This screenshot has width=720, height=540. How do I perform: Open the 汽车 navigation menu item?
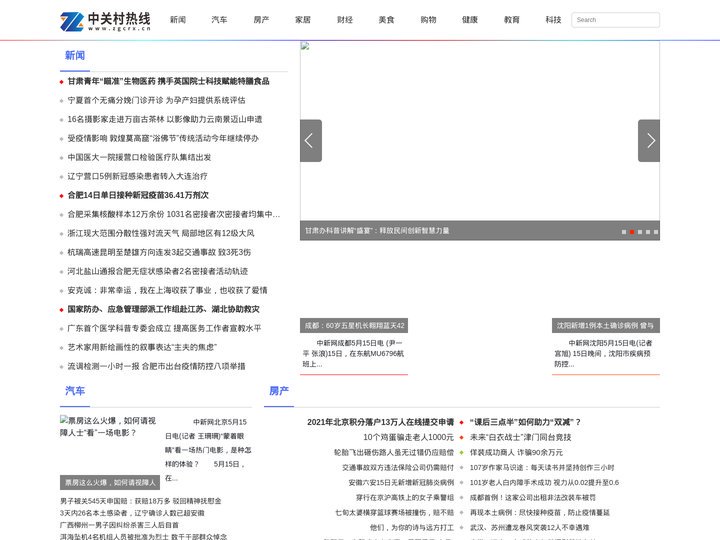(219, 20)
